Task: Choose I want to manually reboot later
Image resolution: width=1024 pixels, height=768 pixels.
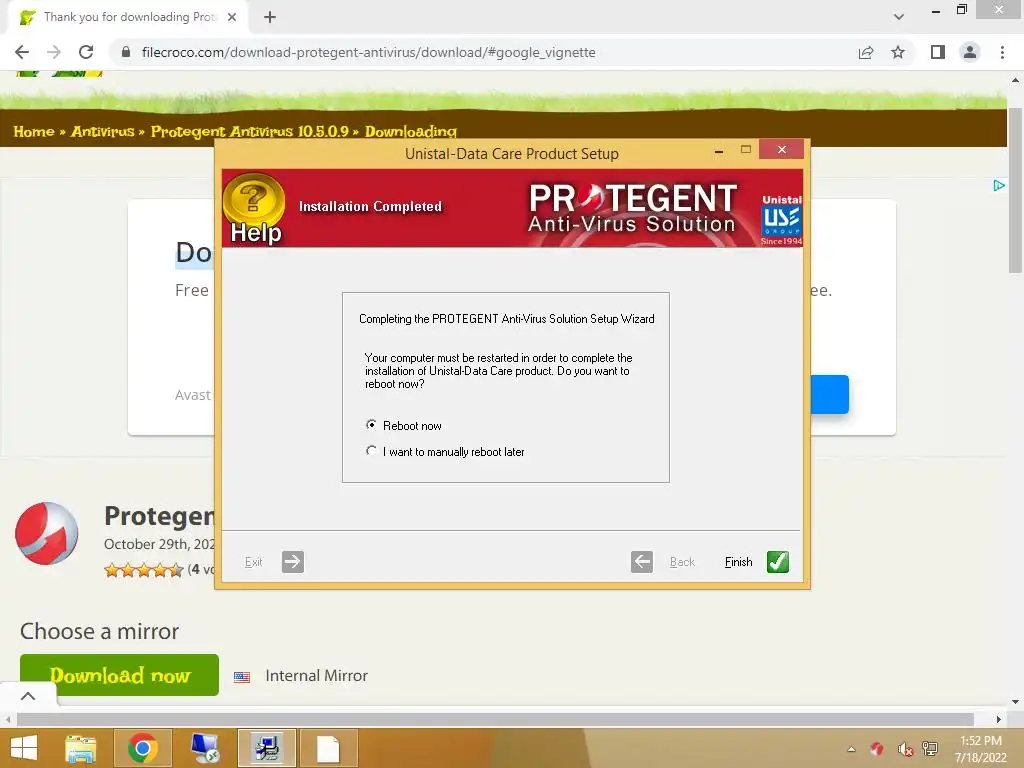Action: [x=371, y=451]
